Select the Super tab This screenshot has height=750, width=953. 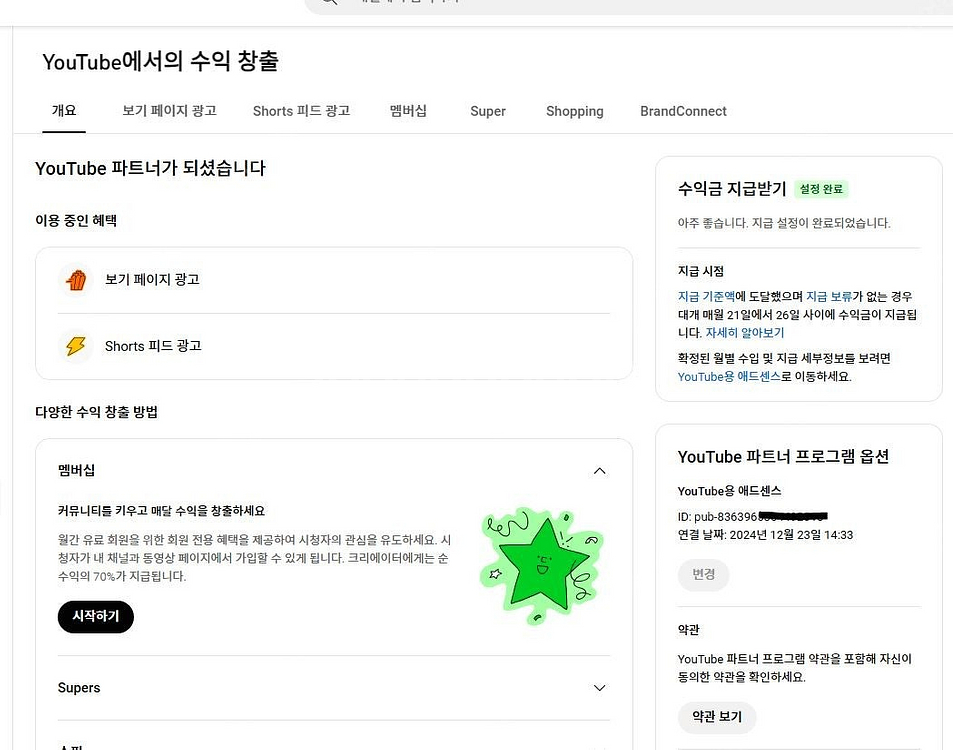click(488, 111)
